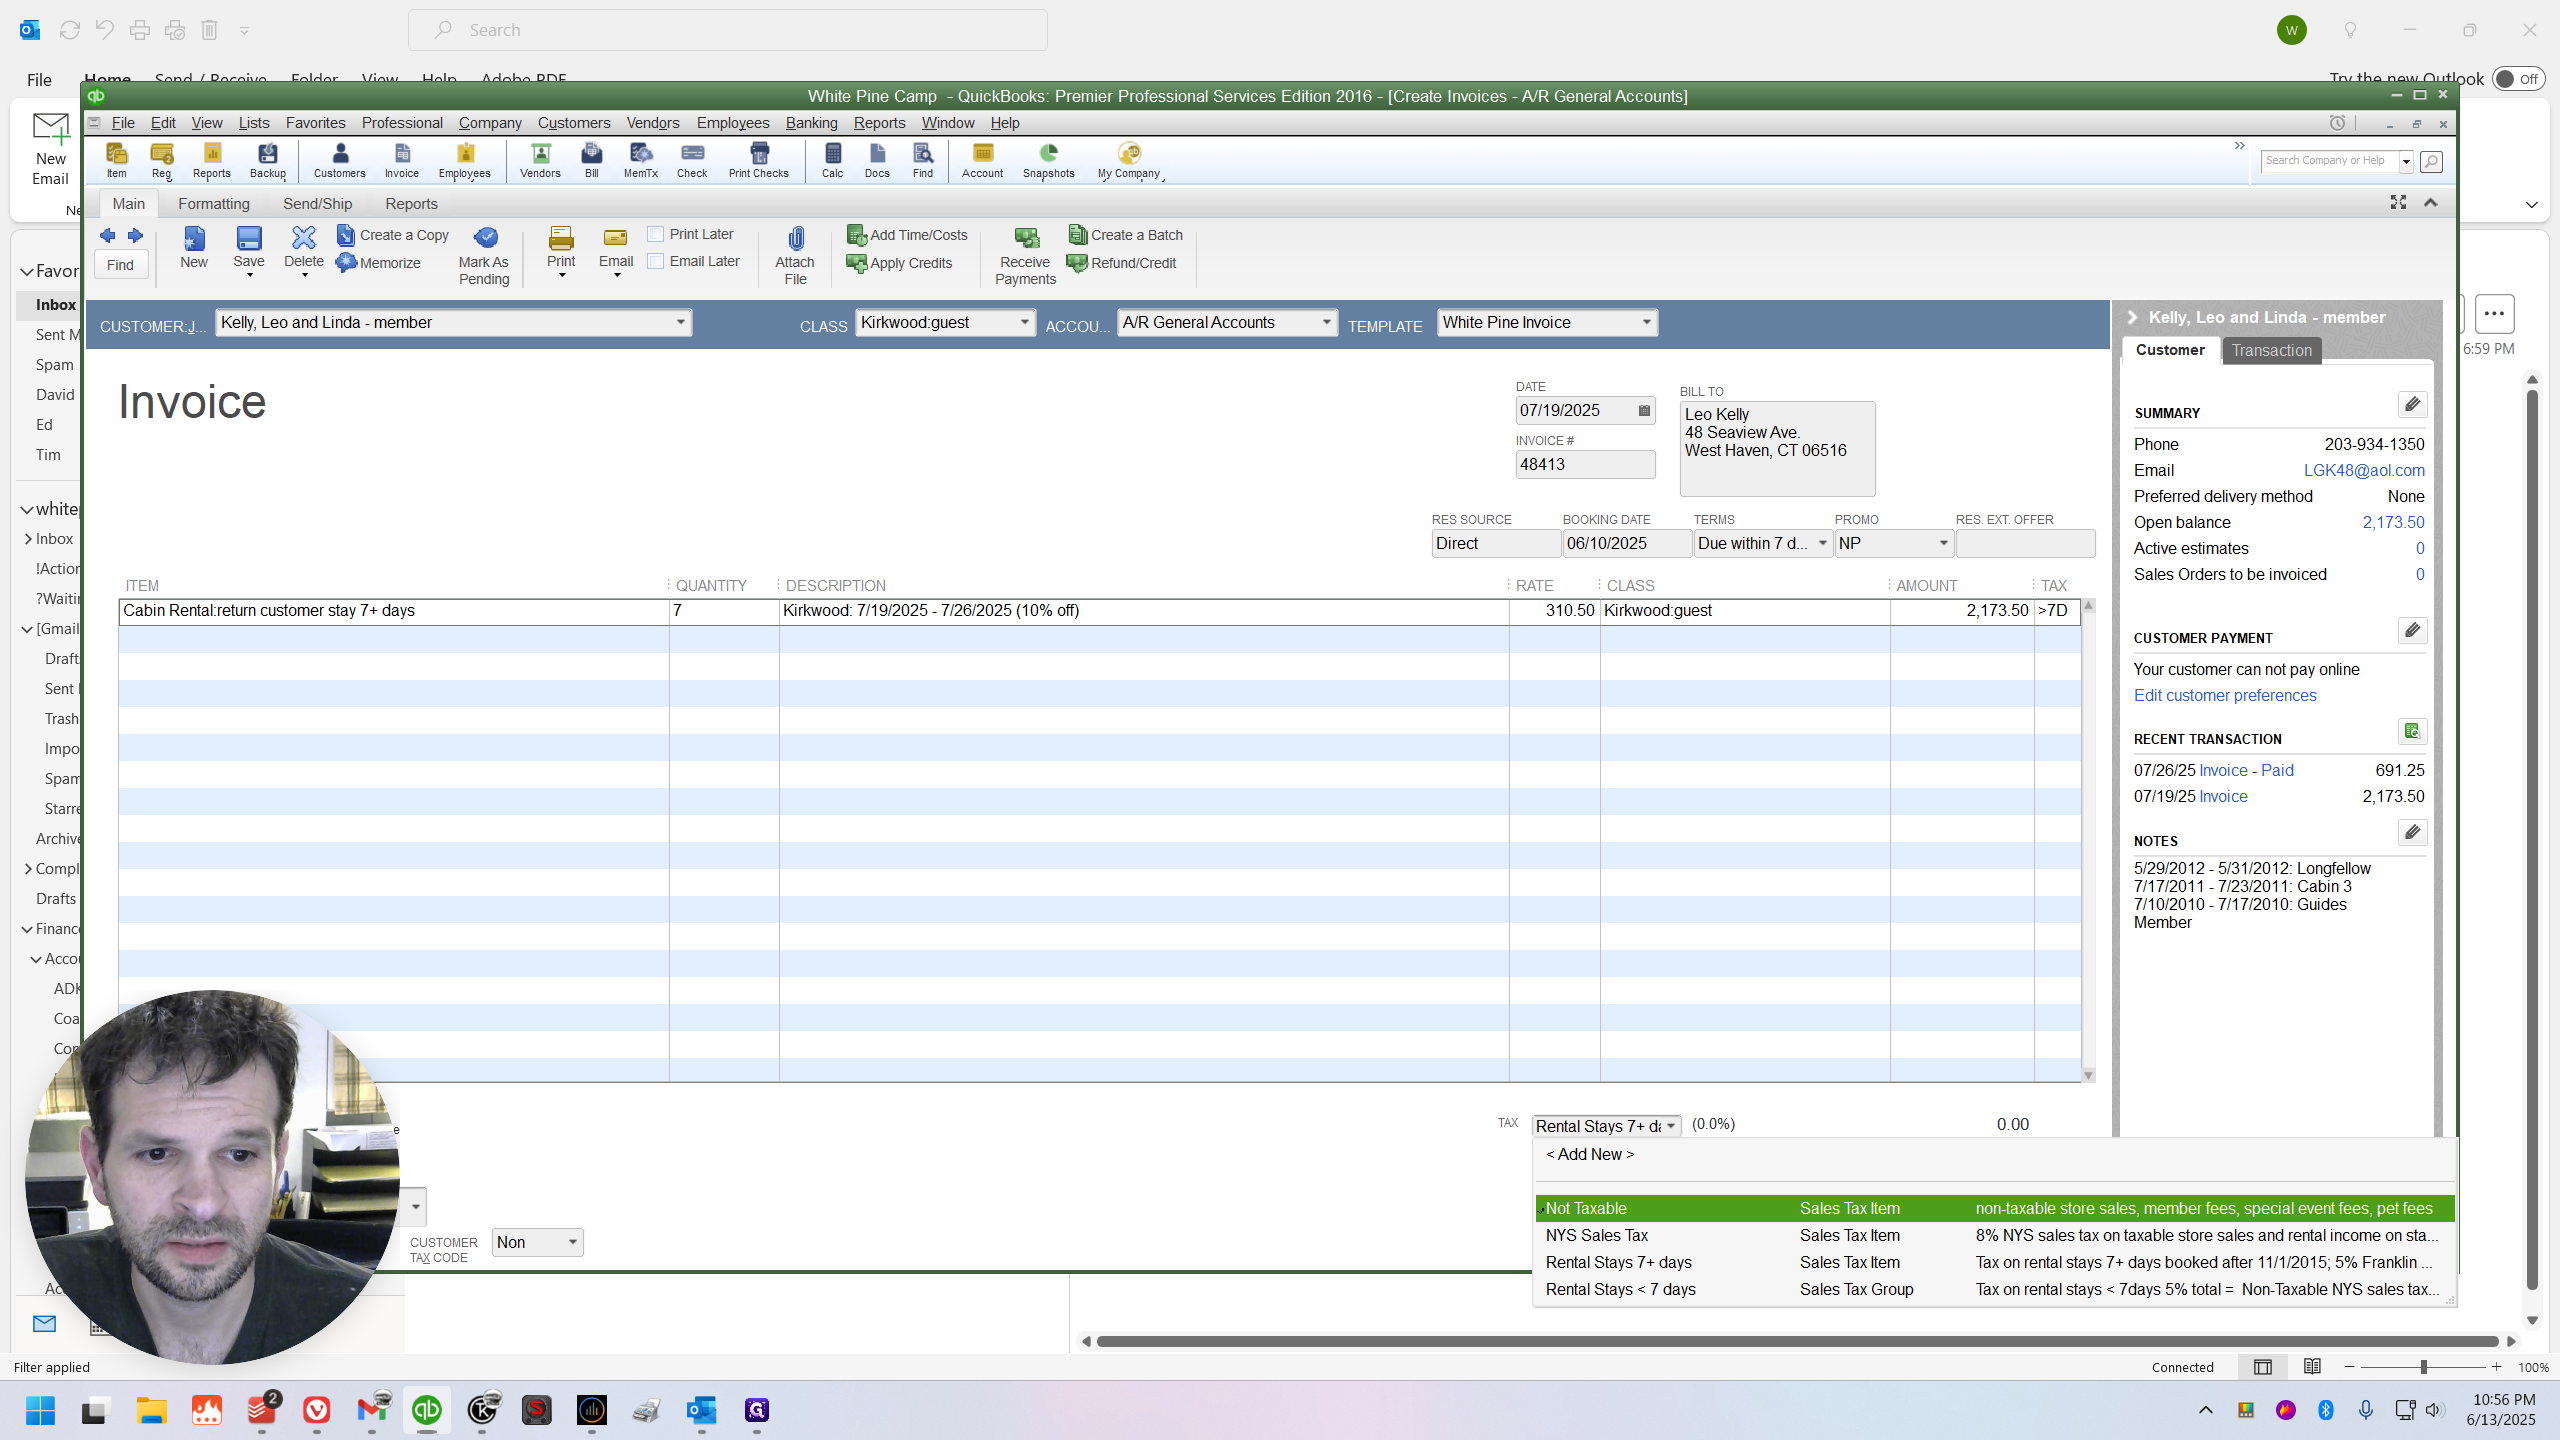Toggle the Try the new Outlook switch
This screenshot has height=1440, width=2560.
(2517, 79)
